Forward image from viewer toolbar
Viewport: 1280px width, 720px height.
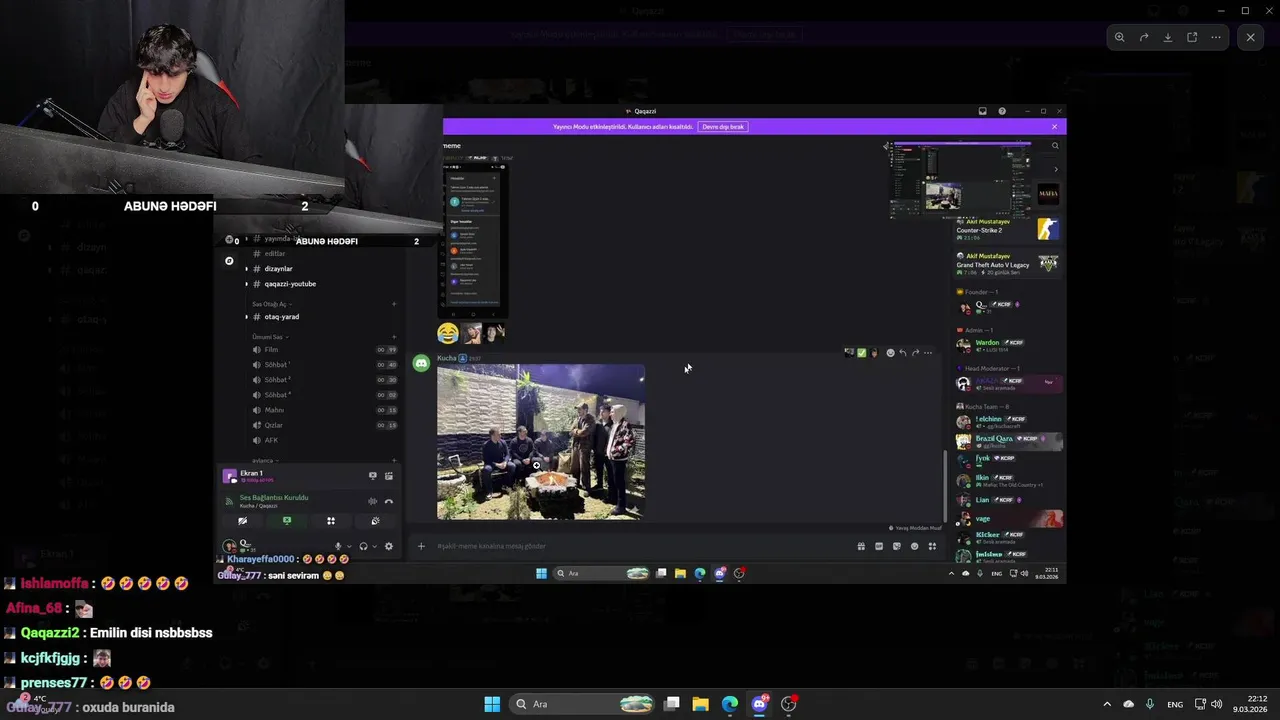click(x=1144, y=37)
